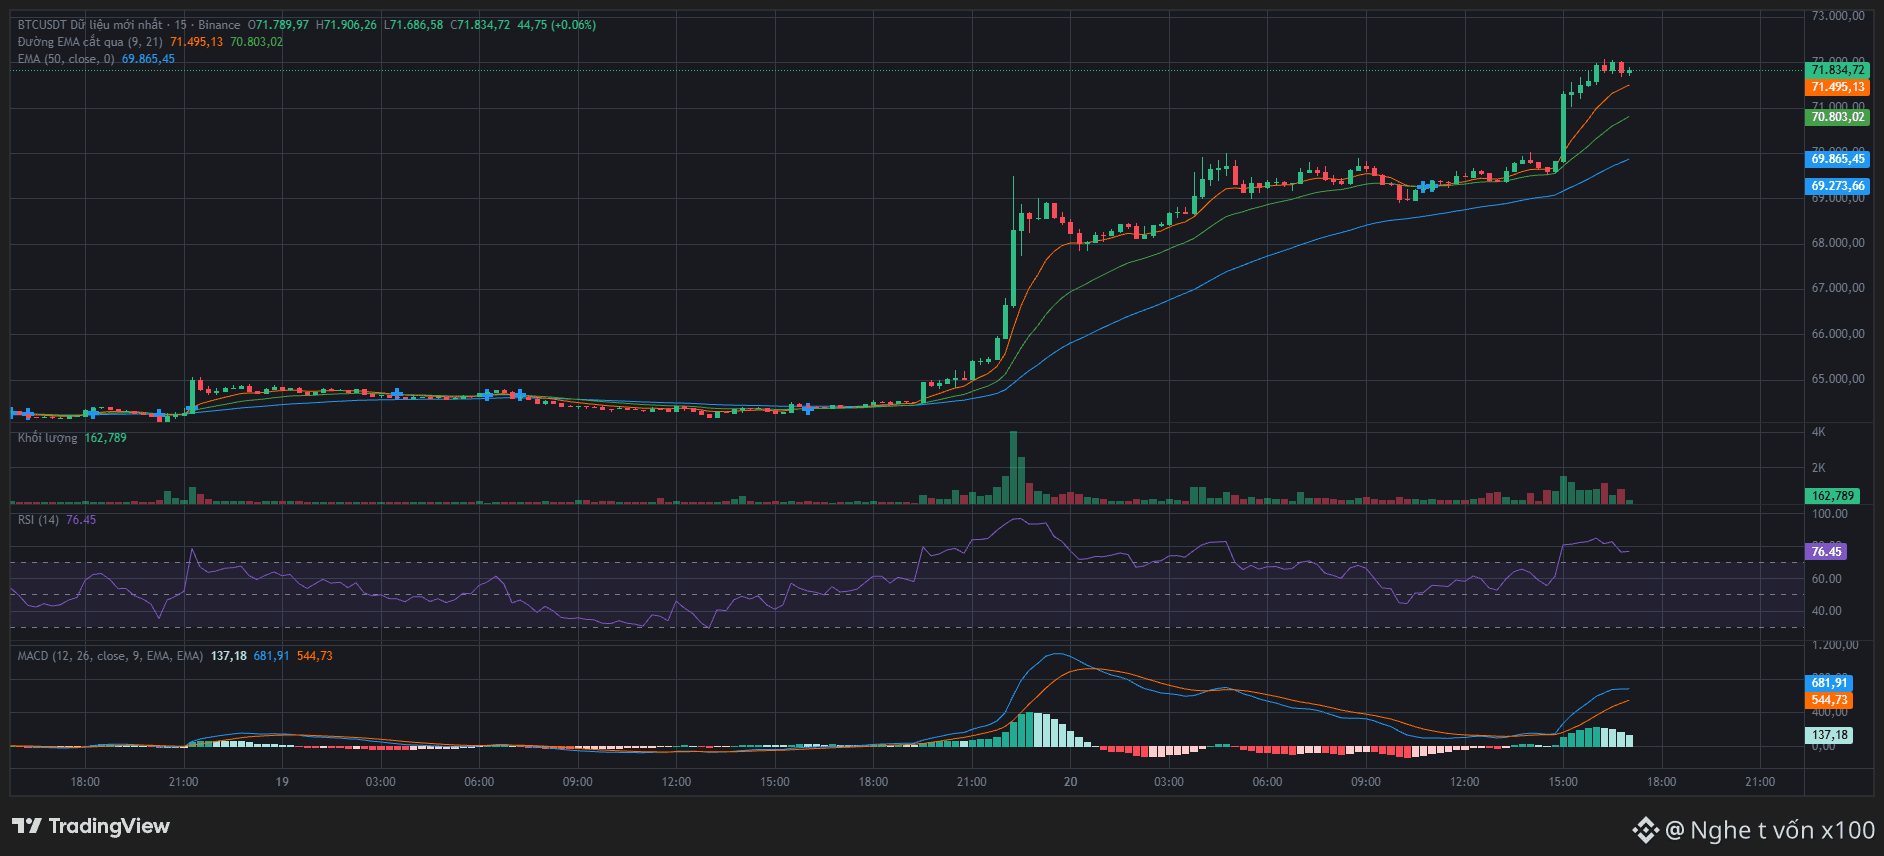Click green 70.803,02 value in EMA legend

tap(256, 42)
